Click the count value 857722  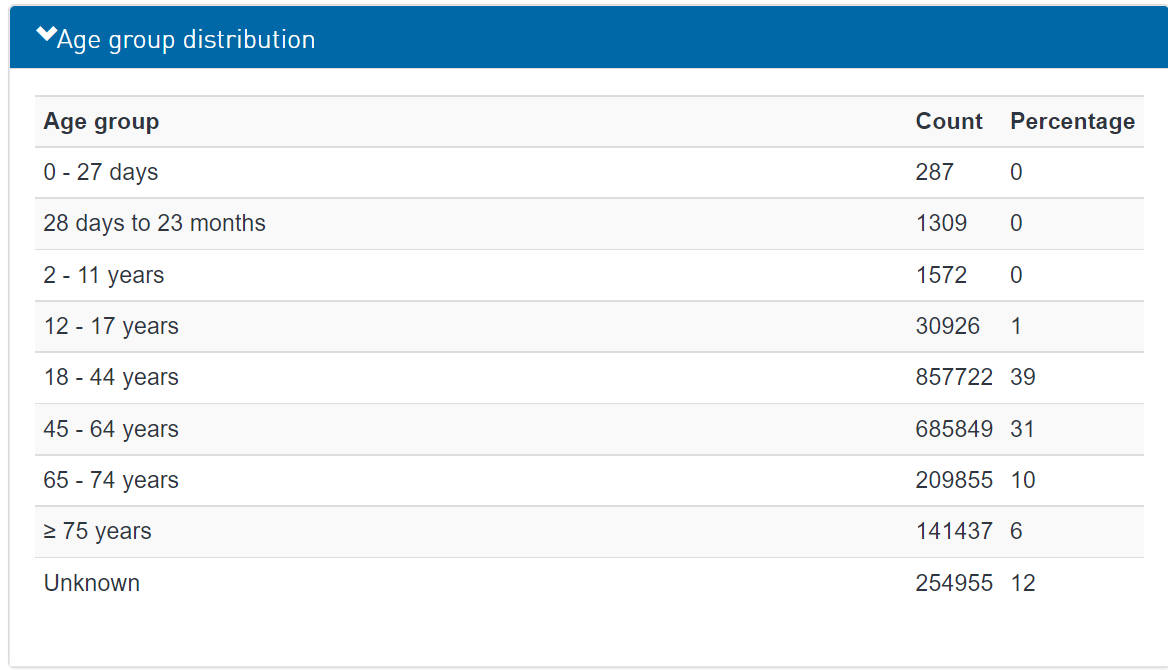[954, 377]
